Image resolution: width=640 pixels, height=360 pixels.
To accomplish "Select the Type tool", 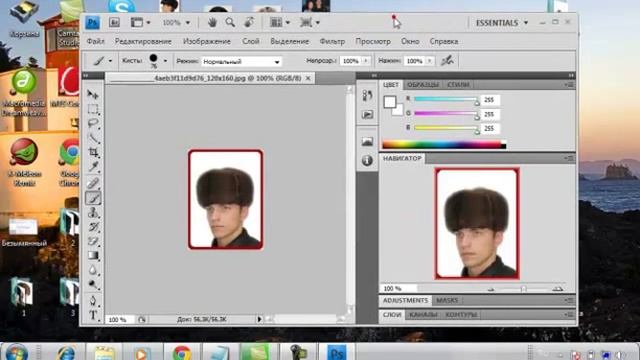I will pos(93,315).
